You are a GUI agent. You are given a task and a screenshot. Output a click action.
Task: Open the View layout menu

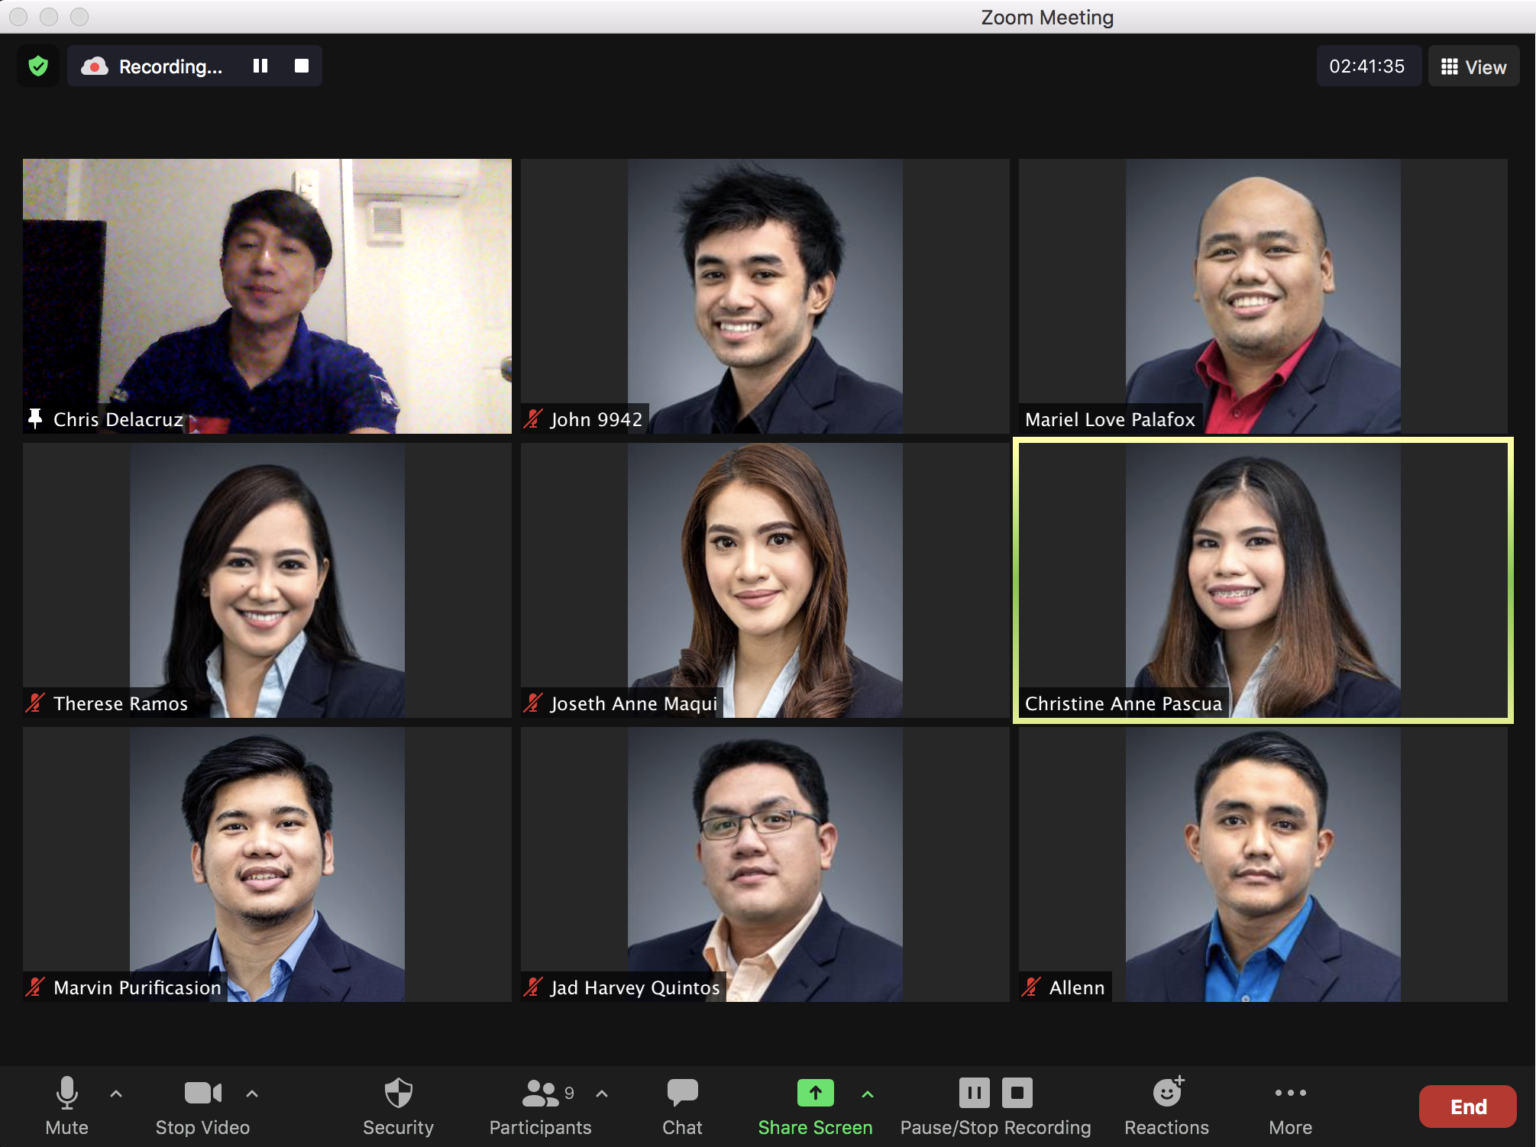(x=1473, y=67)
